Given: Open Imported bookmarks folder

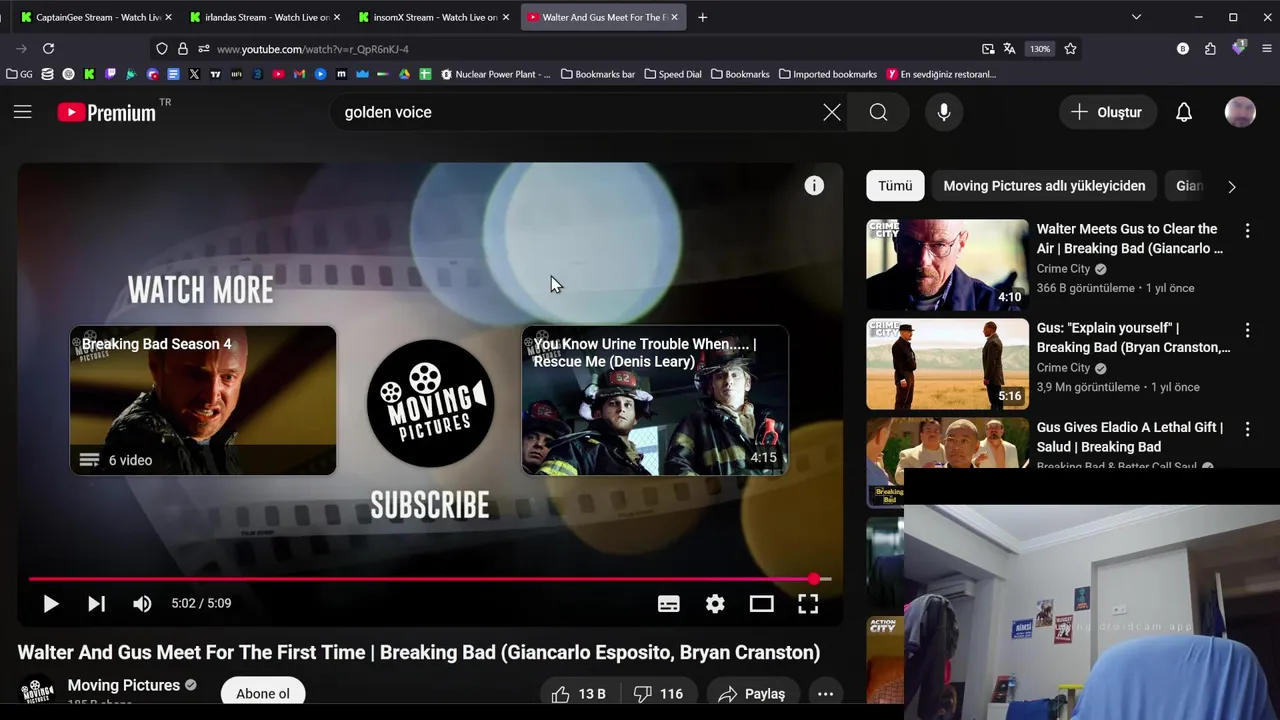Looking at the screenshot, I should click(x=828, y=74).
